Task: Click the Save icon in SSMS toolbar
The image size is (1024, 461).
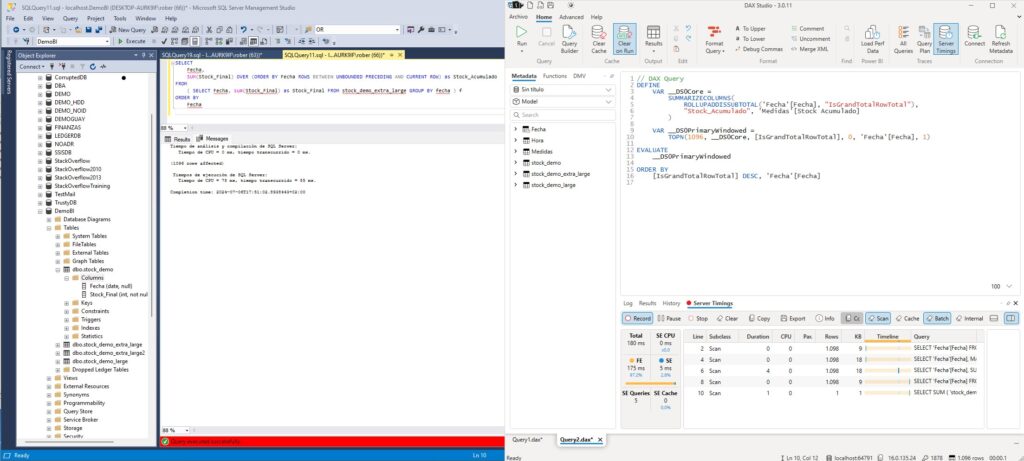Action: pos(88,30)
